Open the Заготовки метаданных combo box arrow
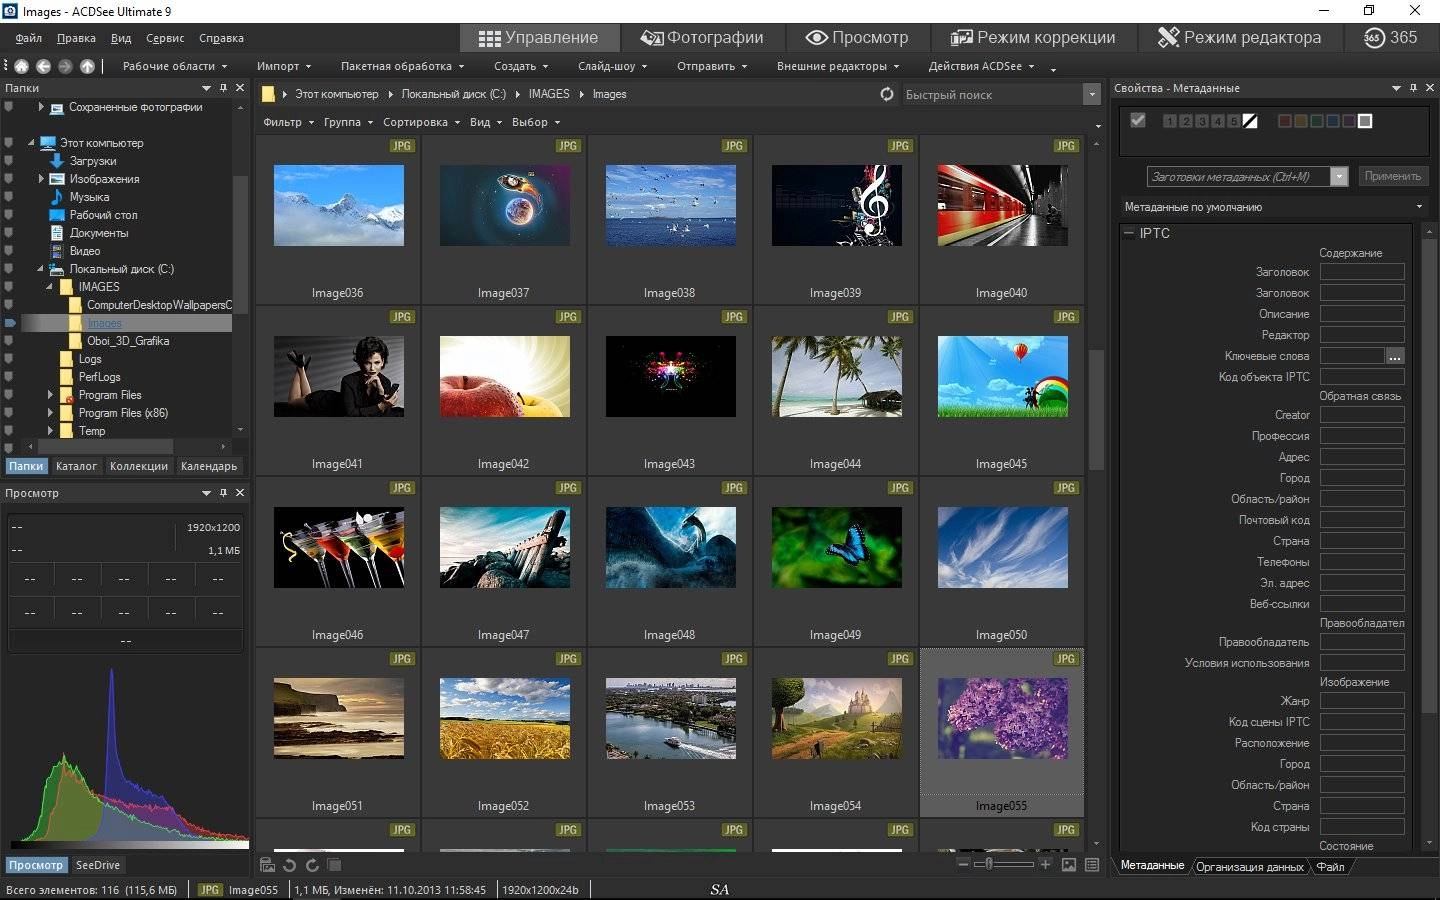Image resolution: width=1440 pixels, height=900 pixels. pyautogui.click(x=1339, y=177)
